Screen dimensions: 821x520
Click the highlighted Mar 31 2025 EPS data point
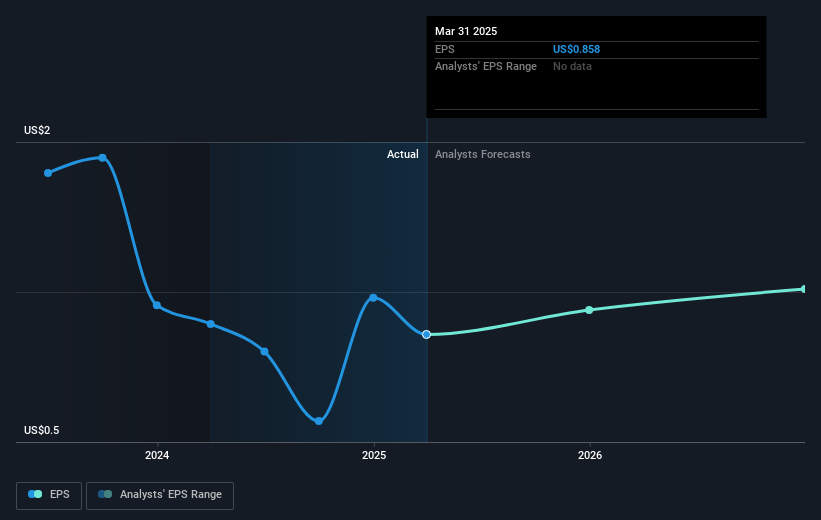427,334
